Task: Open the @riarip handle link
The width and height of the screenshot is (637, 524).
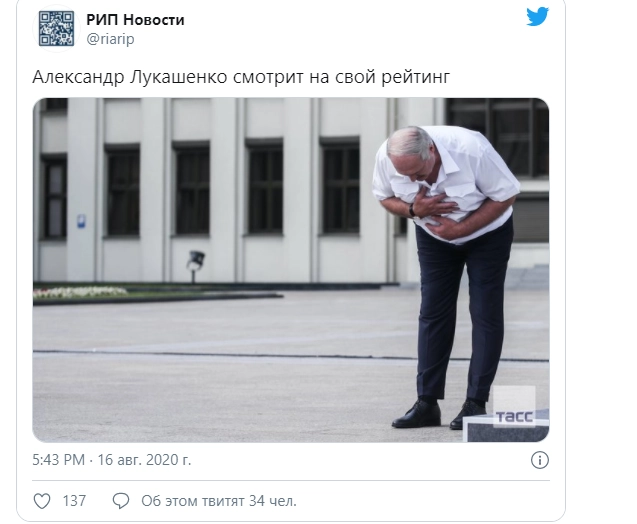Action: pyautogui.click(x=110, y=39)
